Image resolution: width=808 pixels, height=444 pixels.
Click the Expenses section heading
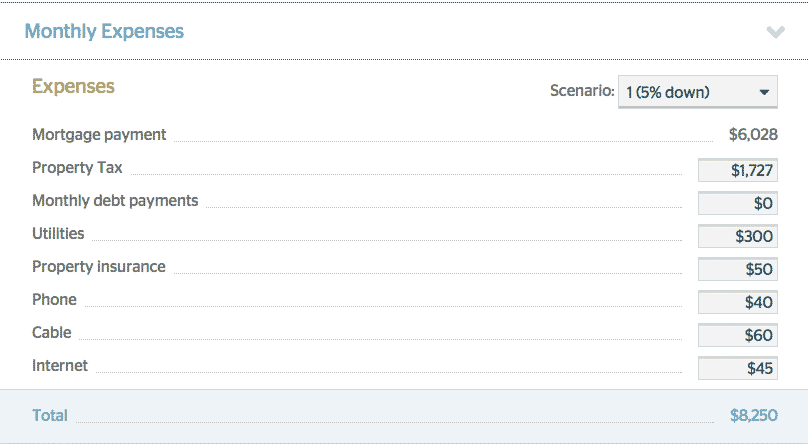tap(73, 86)
